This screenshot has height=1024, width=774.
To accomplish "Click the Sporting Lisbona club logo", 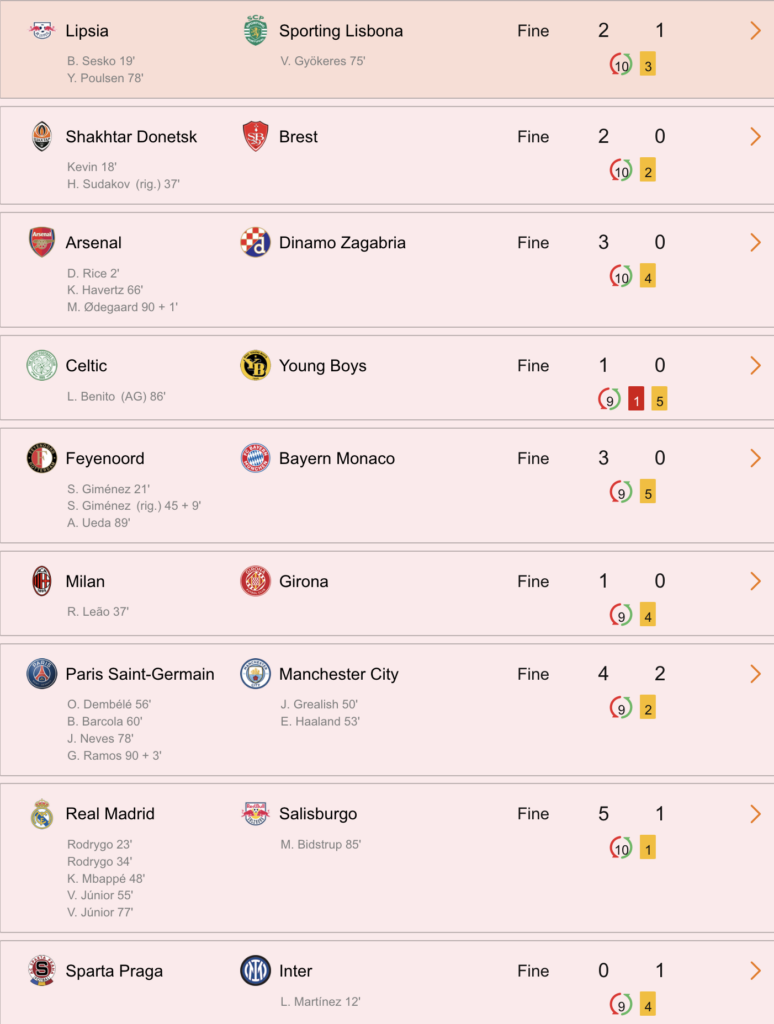I will click(255, 30).
